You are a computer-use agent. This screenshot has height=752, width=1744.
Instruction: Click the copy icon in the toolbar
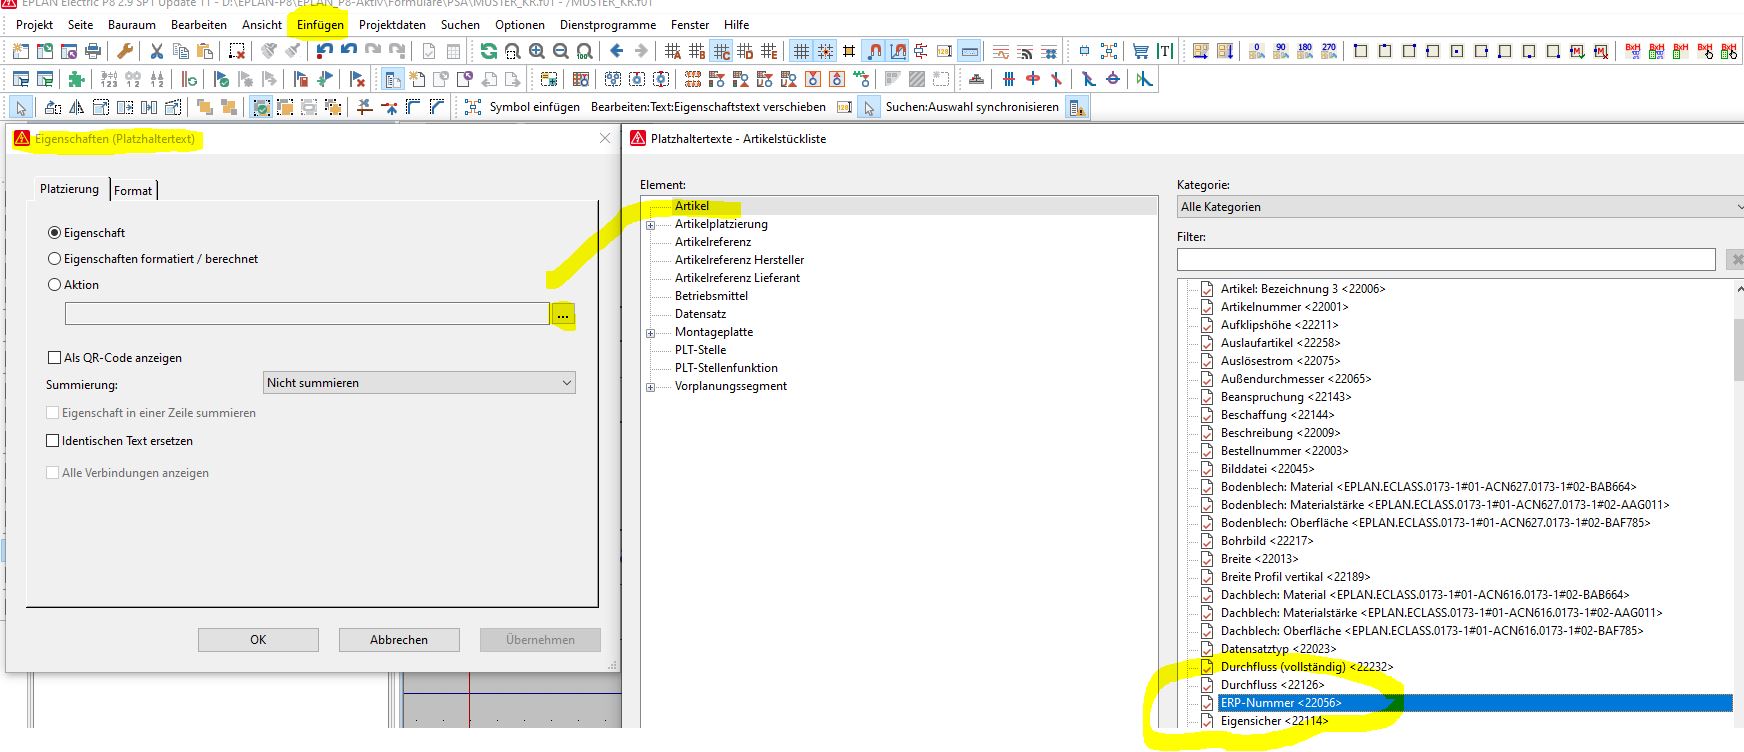(181, 51)
